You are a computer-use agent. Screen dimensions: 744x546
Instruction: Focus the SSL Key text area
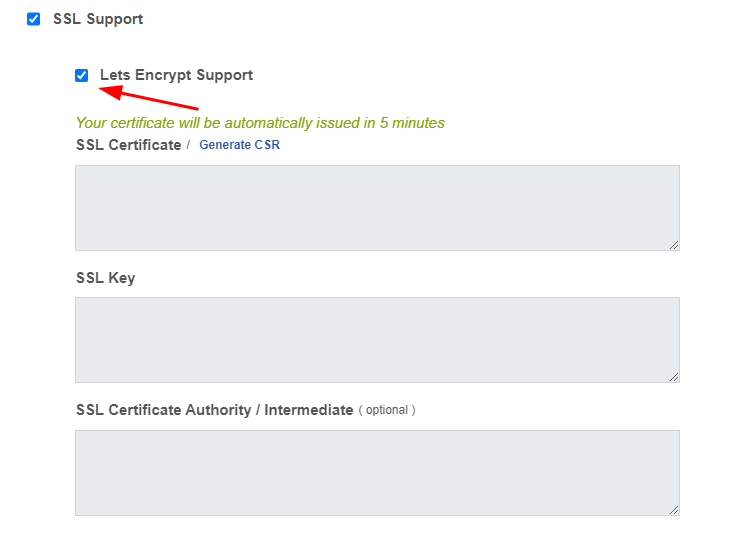pos(377,339)
